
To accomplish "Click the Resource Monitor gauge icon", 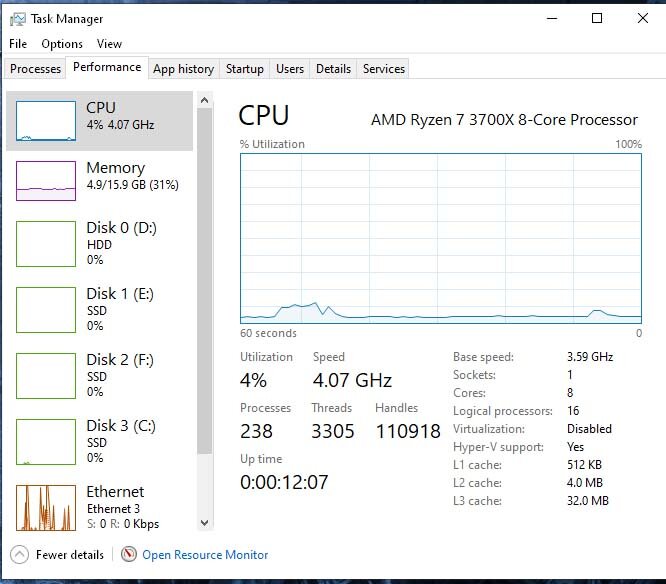I will point(129,554).
